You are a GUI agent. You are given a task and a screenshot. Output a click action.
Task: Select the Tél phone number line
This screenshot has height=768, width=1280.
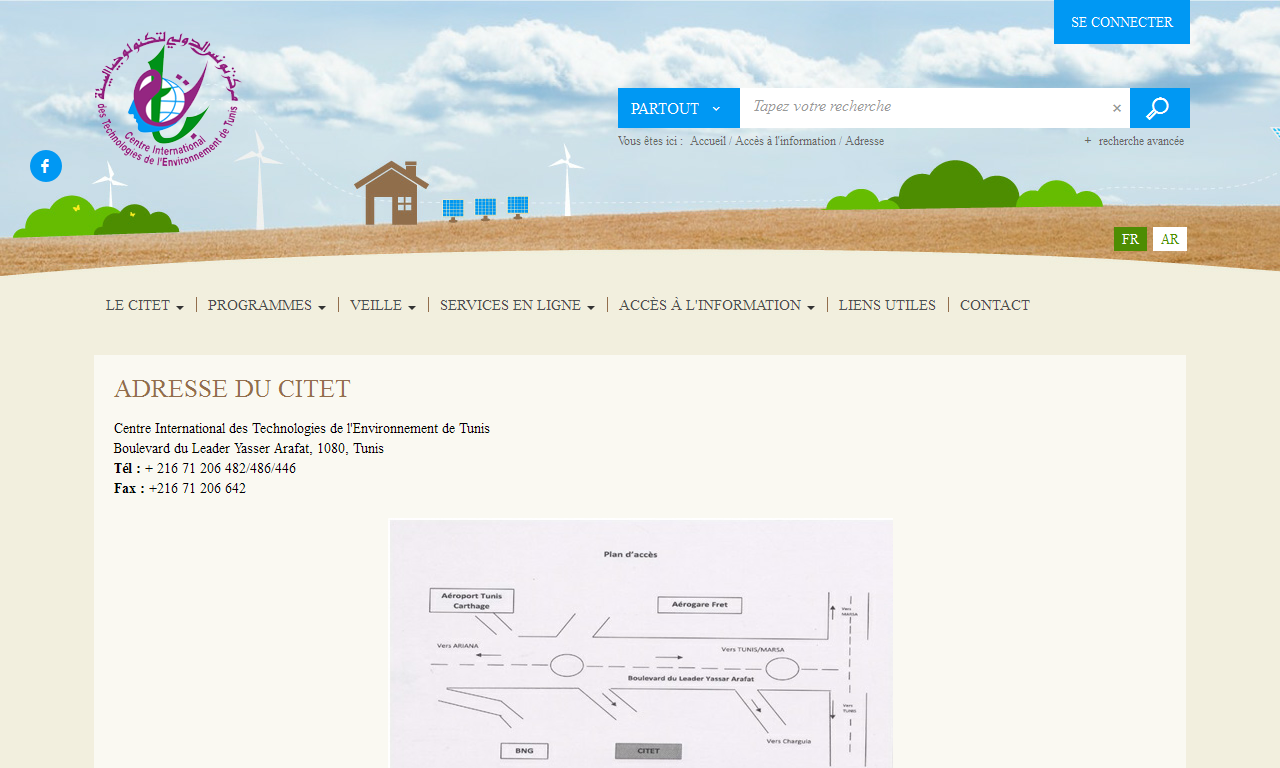pos(205,468)
